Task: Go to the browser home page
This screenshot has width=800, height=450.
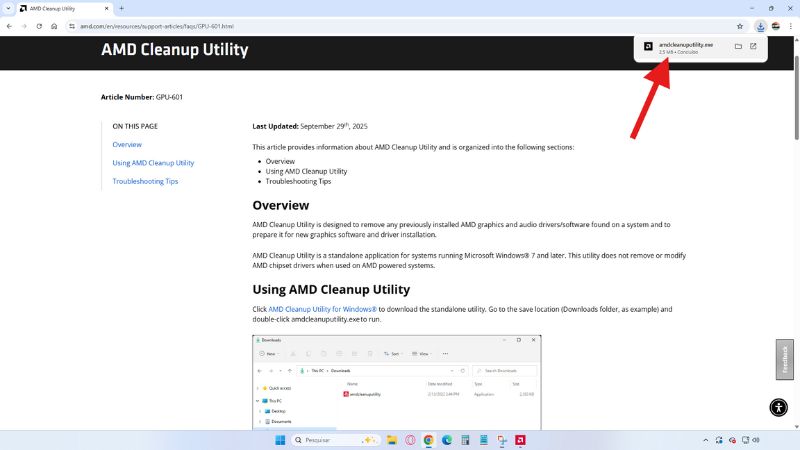Action: 55,26
